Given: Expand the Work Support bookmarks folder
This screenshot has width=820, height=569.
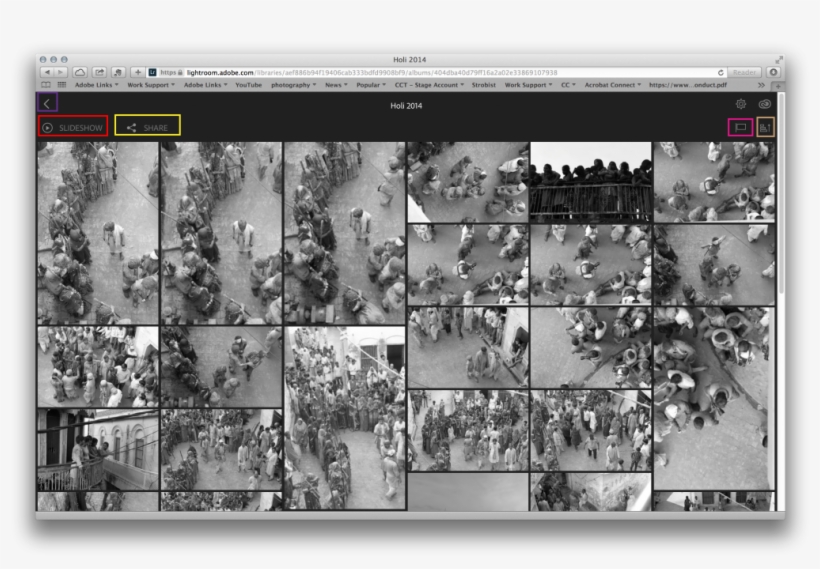Looking at the screenshot, I should coord(151,85).
